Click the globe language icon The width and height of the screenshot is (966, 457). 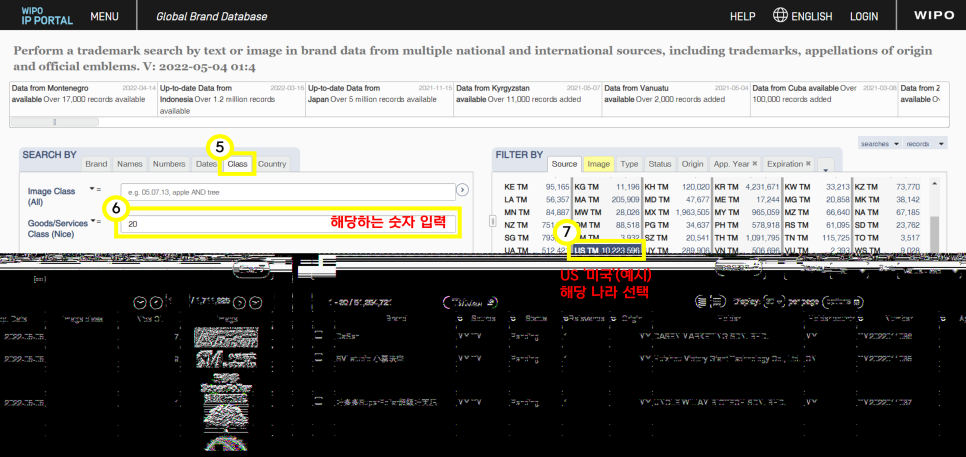pyautogui.click(x=781, y=15)
